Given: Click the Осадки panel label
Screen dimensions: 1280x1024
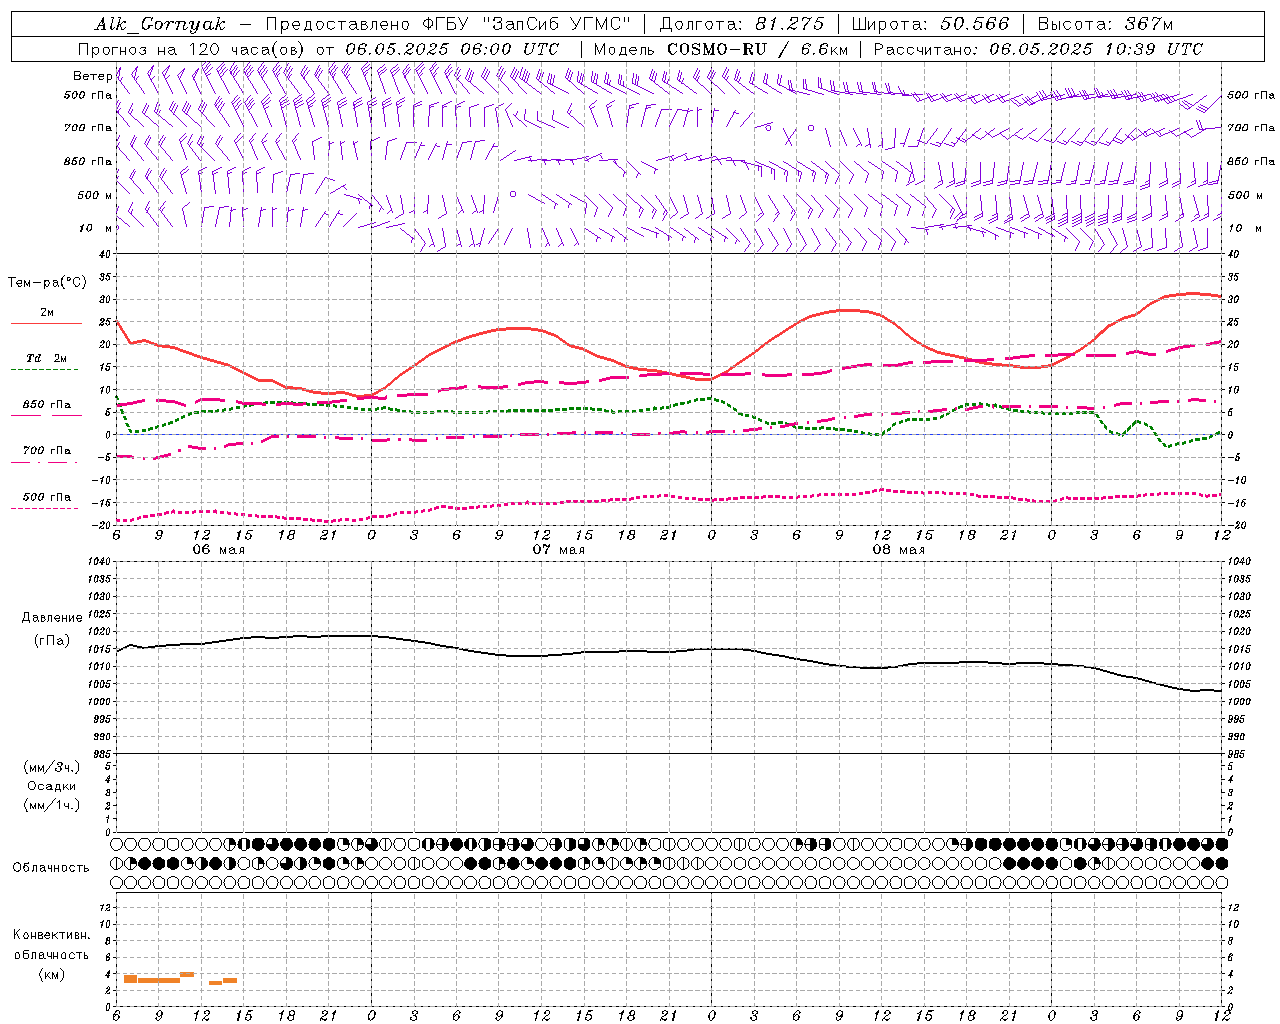Looking at the screenshot, I should pos(52,786).
